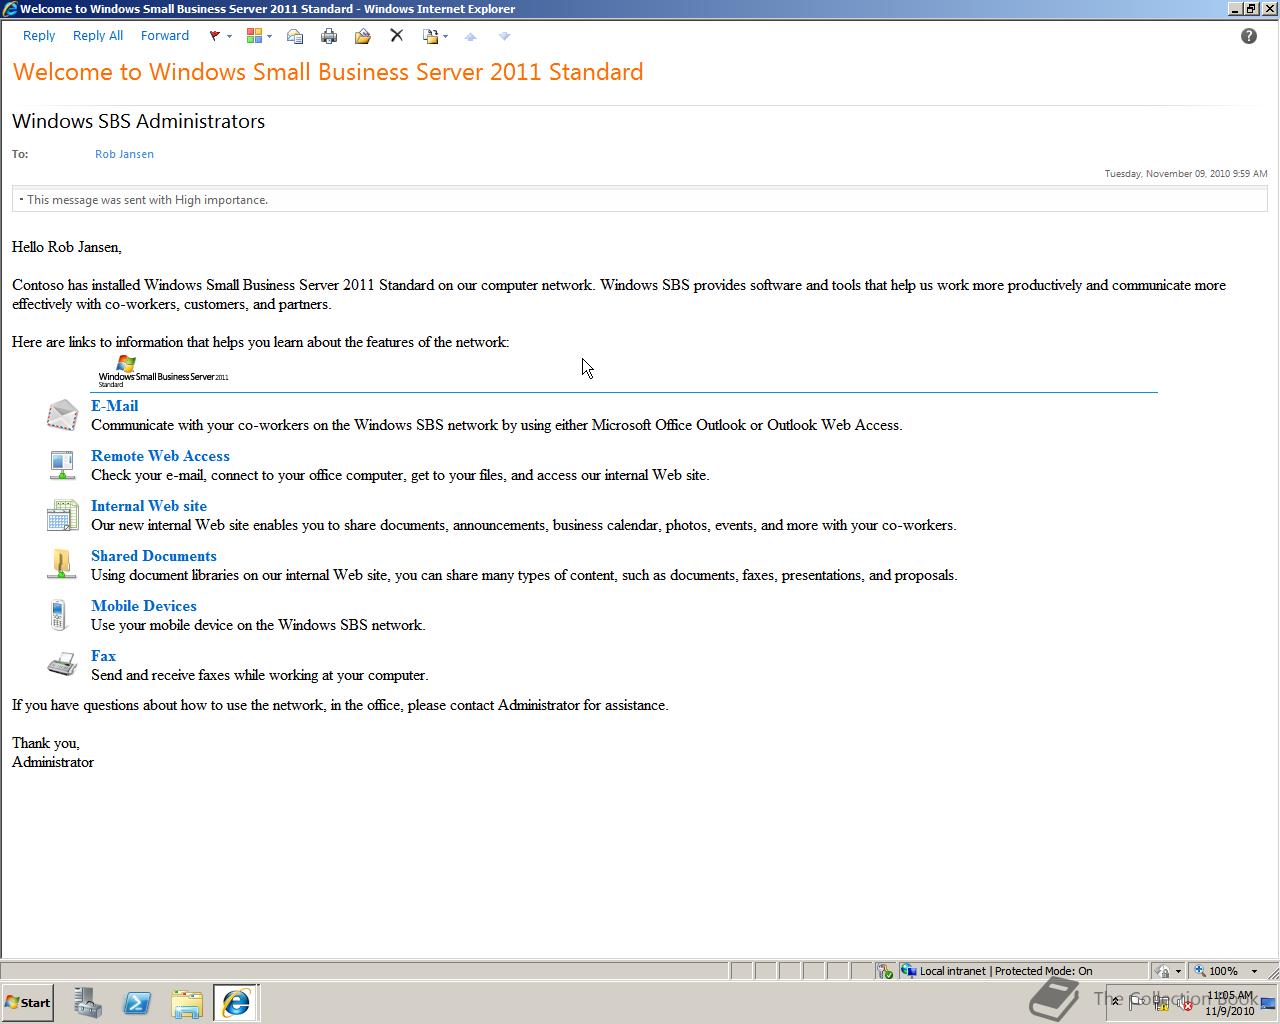Click the red follow-up flag icon

pyautogui.click(x=214, y=36)
